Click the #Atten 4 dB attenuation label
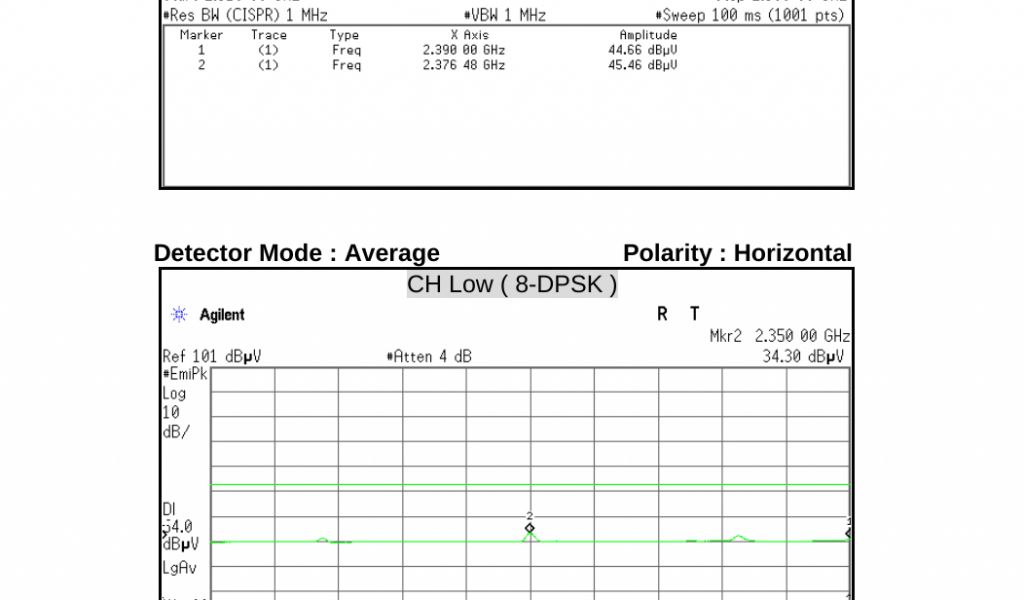The width and height of the screenshot is (1024, 600). pos(428,357)
